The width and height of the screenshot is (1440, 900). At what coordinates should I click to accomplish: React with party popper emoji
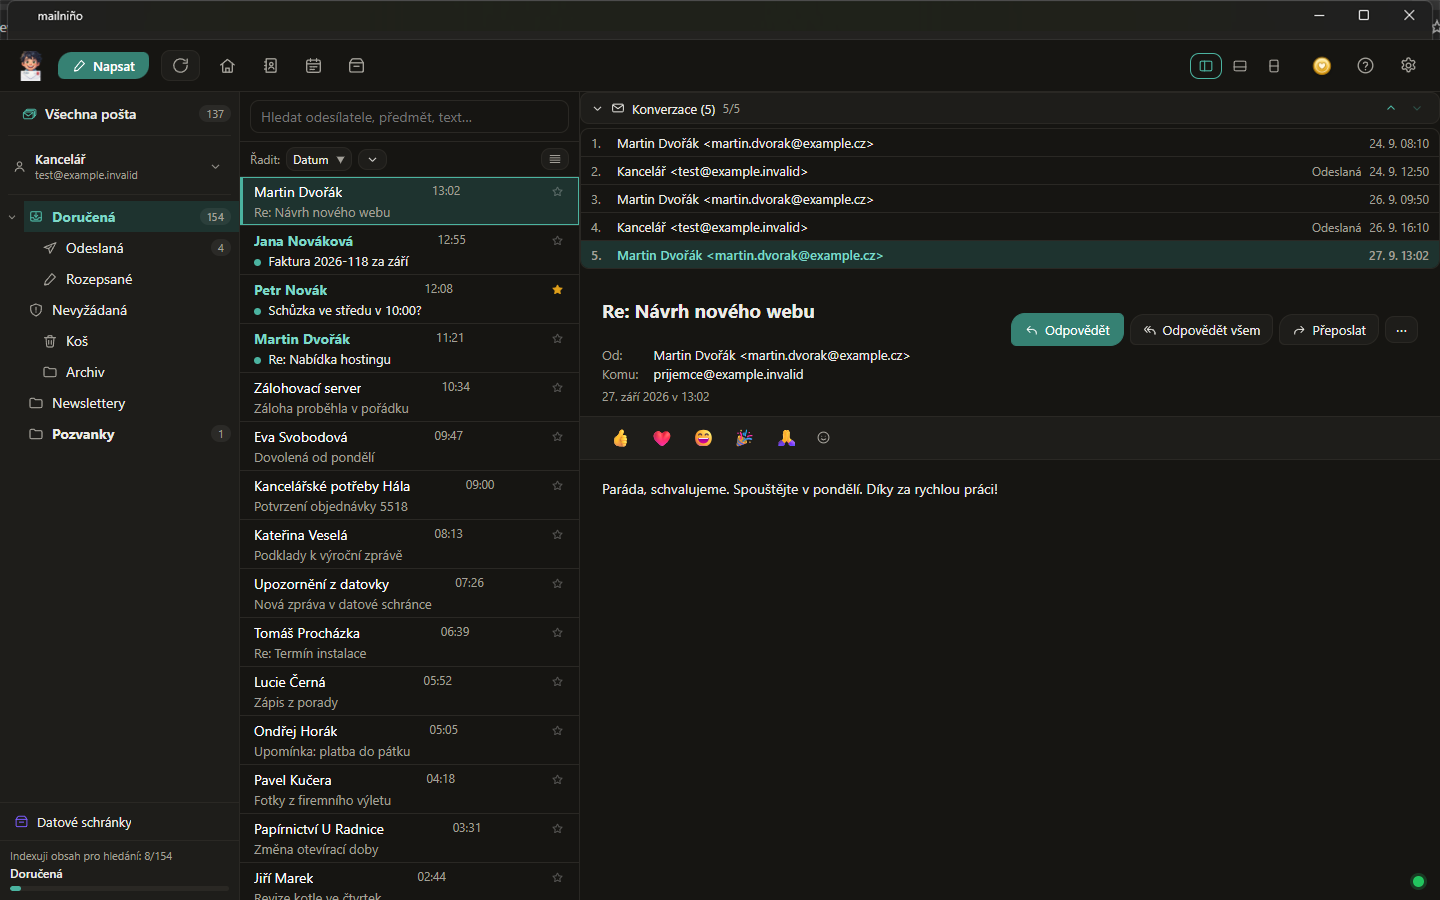pyautogui.click(x=744, y=438)
